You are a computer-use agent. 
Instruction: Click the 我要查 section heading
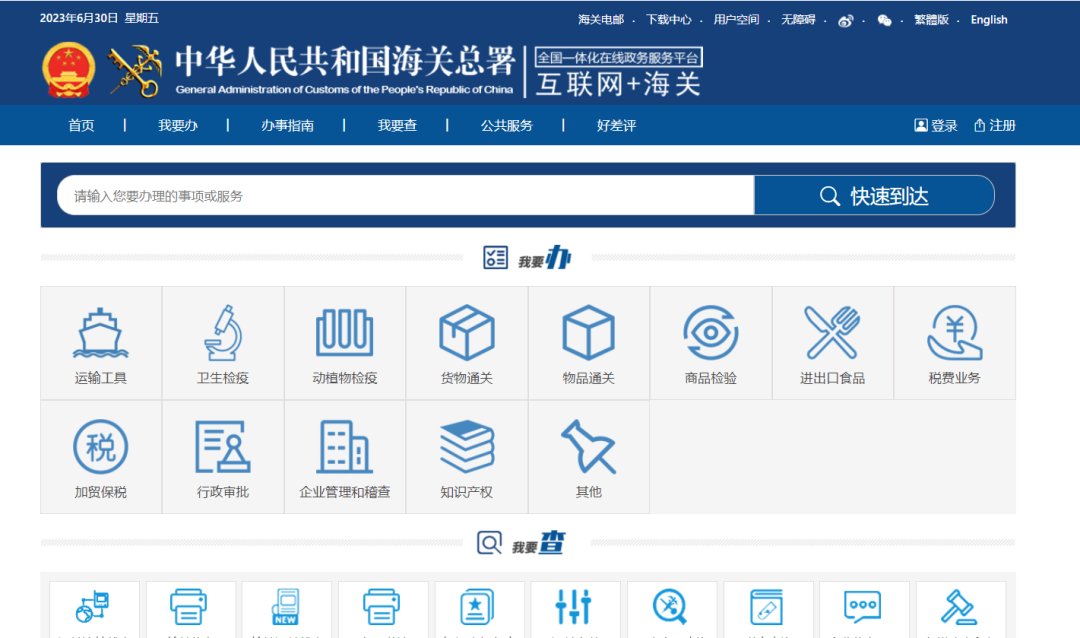tap(521, 543)
